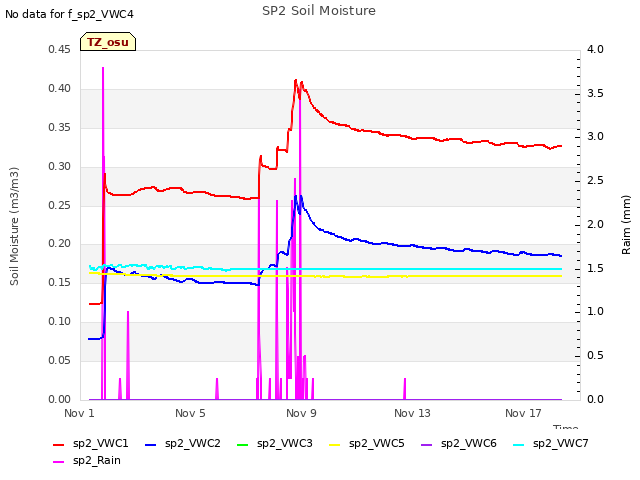Screen dimensions: 640x480
Task: Click the SP2 Soil Moisture chart title
Action: tap(319, 11)
